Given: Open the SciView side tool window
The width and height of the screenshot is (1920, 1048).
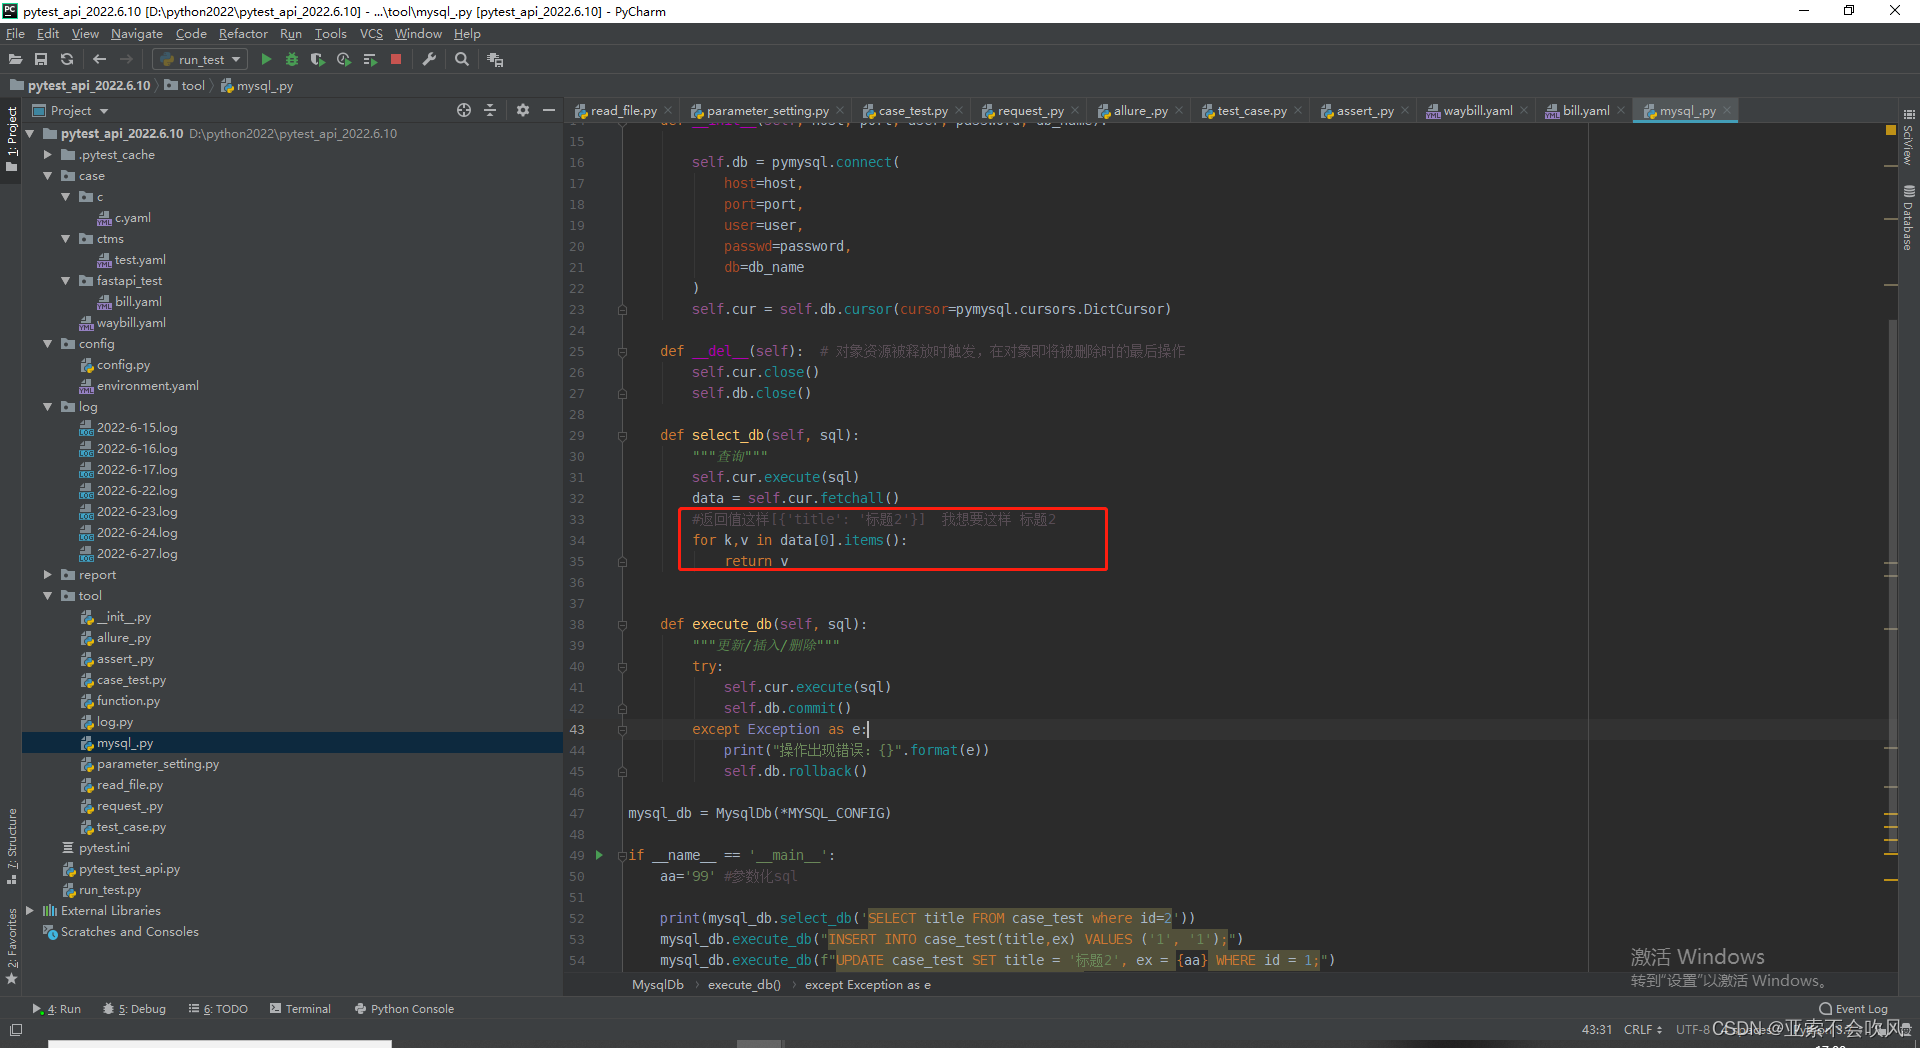Looking at the screenshot, I should pyautogui.click(x=1909, y=138).
